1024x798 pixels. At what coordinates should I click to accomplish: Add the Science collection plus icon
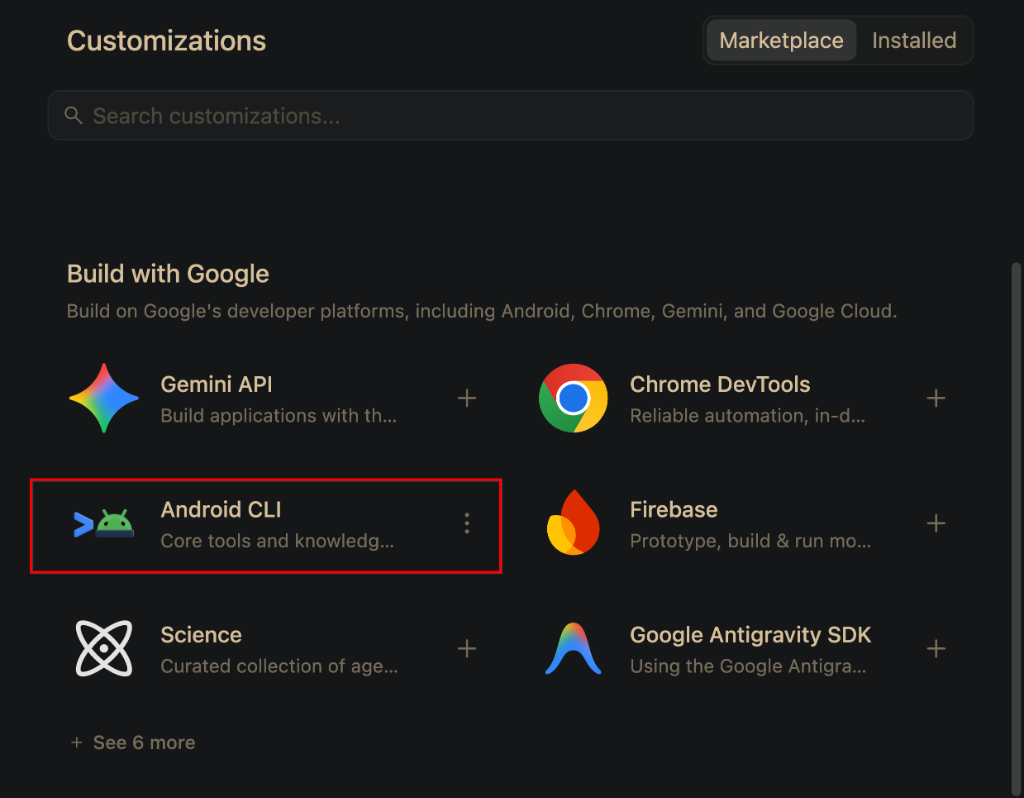coord(467,648)
